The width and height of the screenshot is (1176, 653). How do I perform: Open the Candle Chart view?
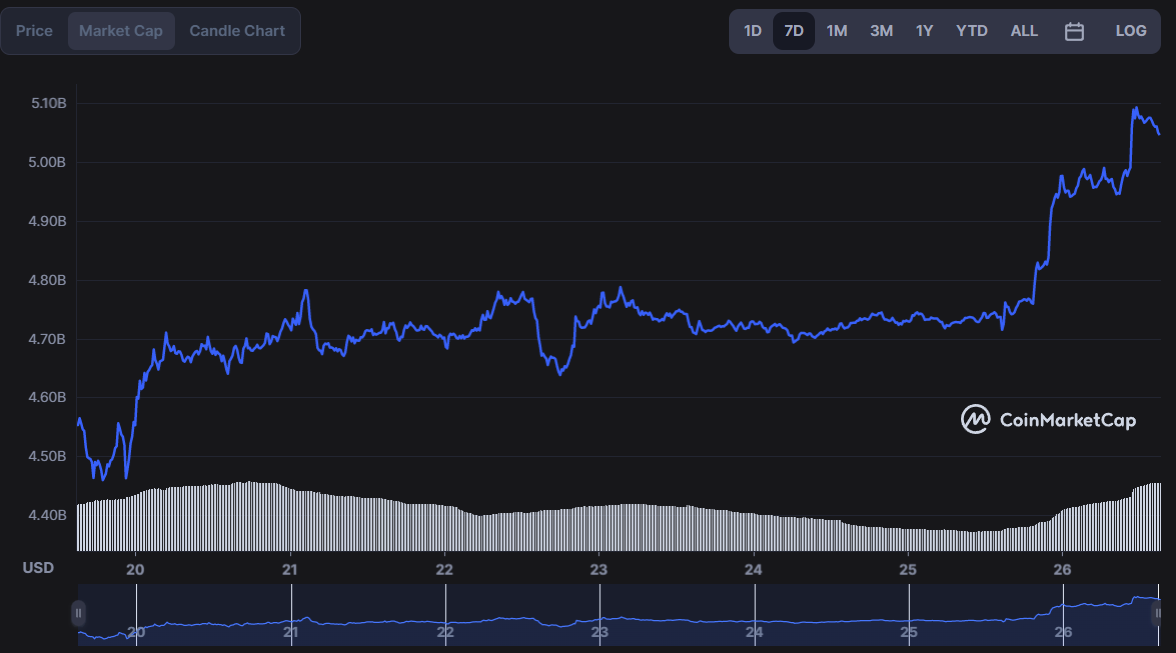pyautogui.click(x=237, y=31)
